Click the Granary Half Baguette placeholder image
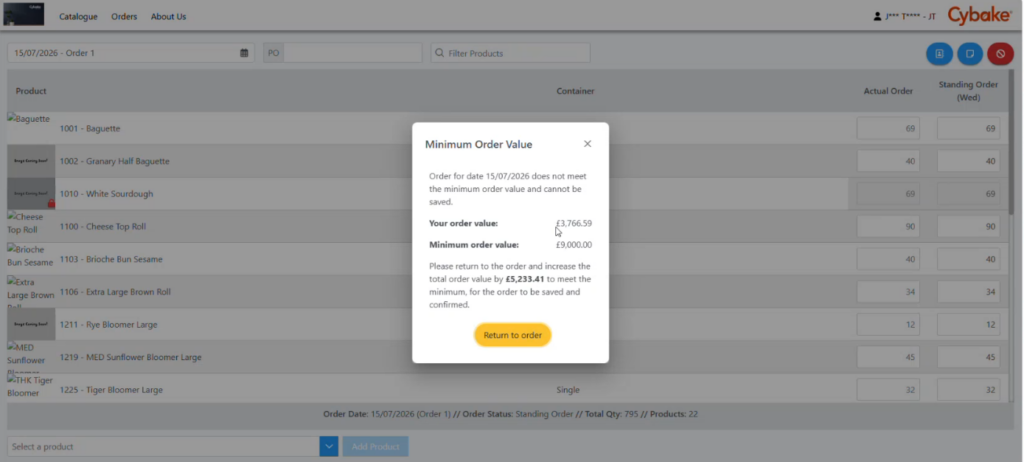This screenshot has height=462, width=1024. 31,161
